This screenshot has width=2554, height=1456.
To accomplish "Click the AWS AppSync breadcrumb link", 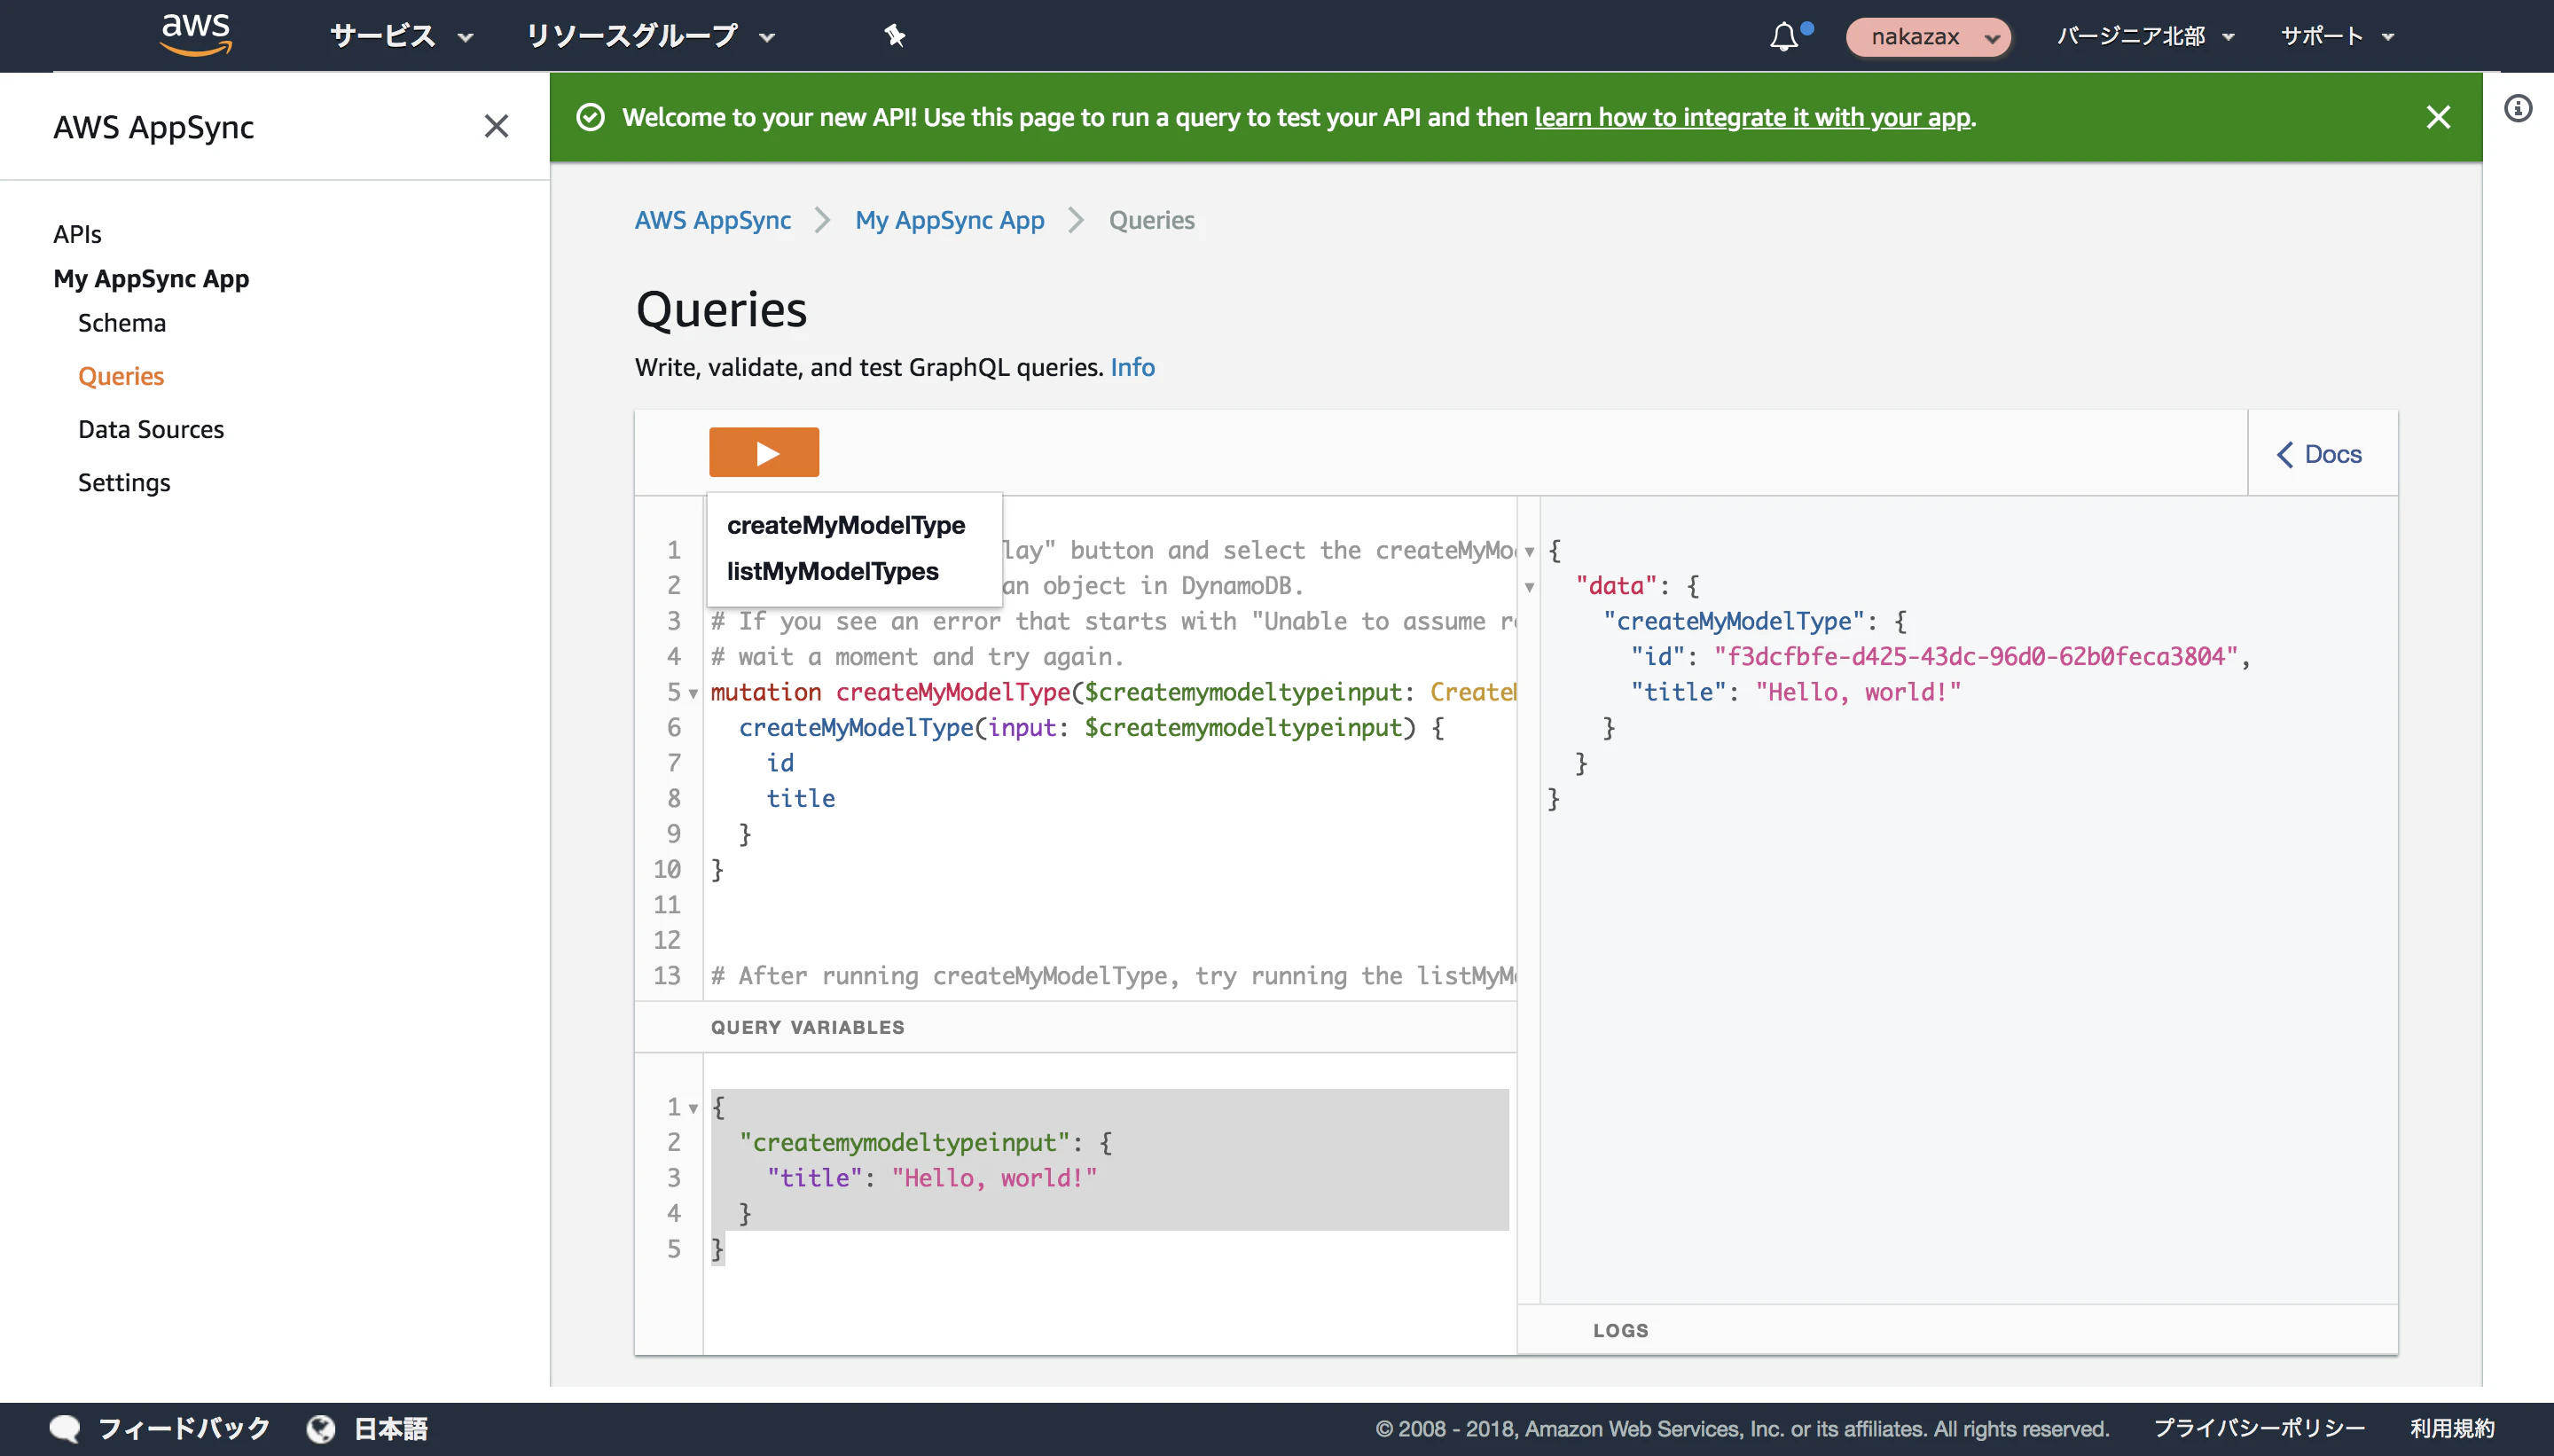I will [713, 220].
